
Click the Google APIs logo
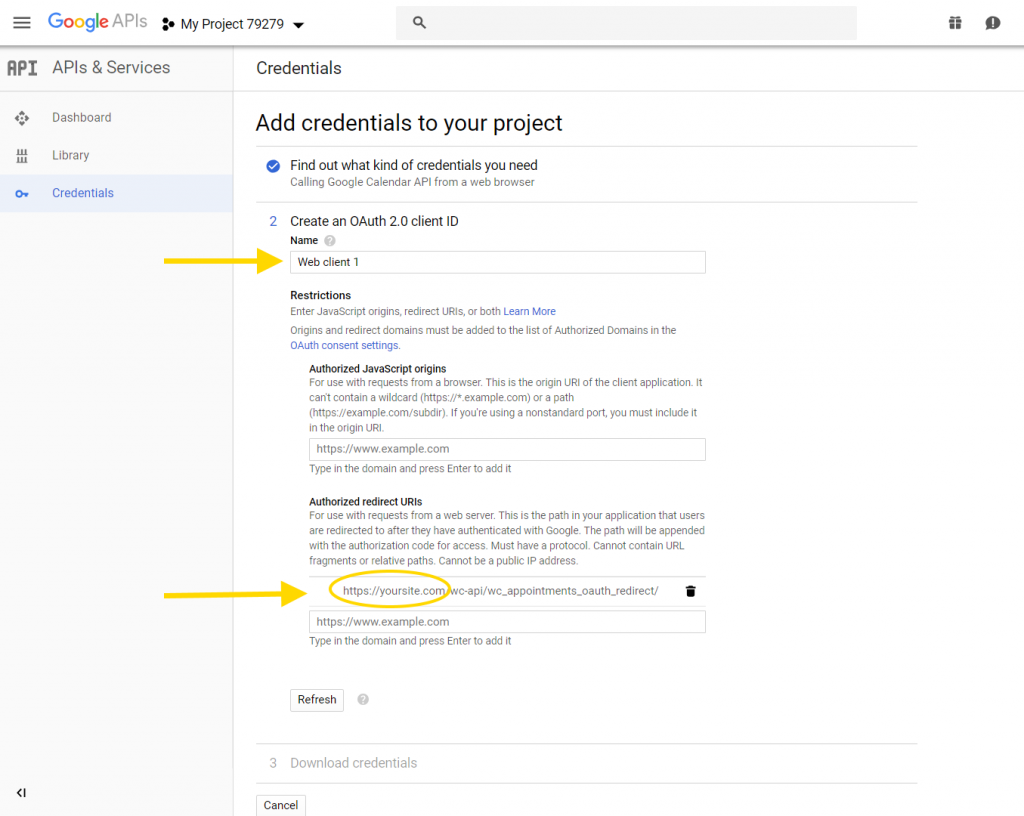pyautogui.click(x=97, y=22)
